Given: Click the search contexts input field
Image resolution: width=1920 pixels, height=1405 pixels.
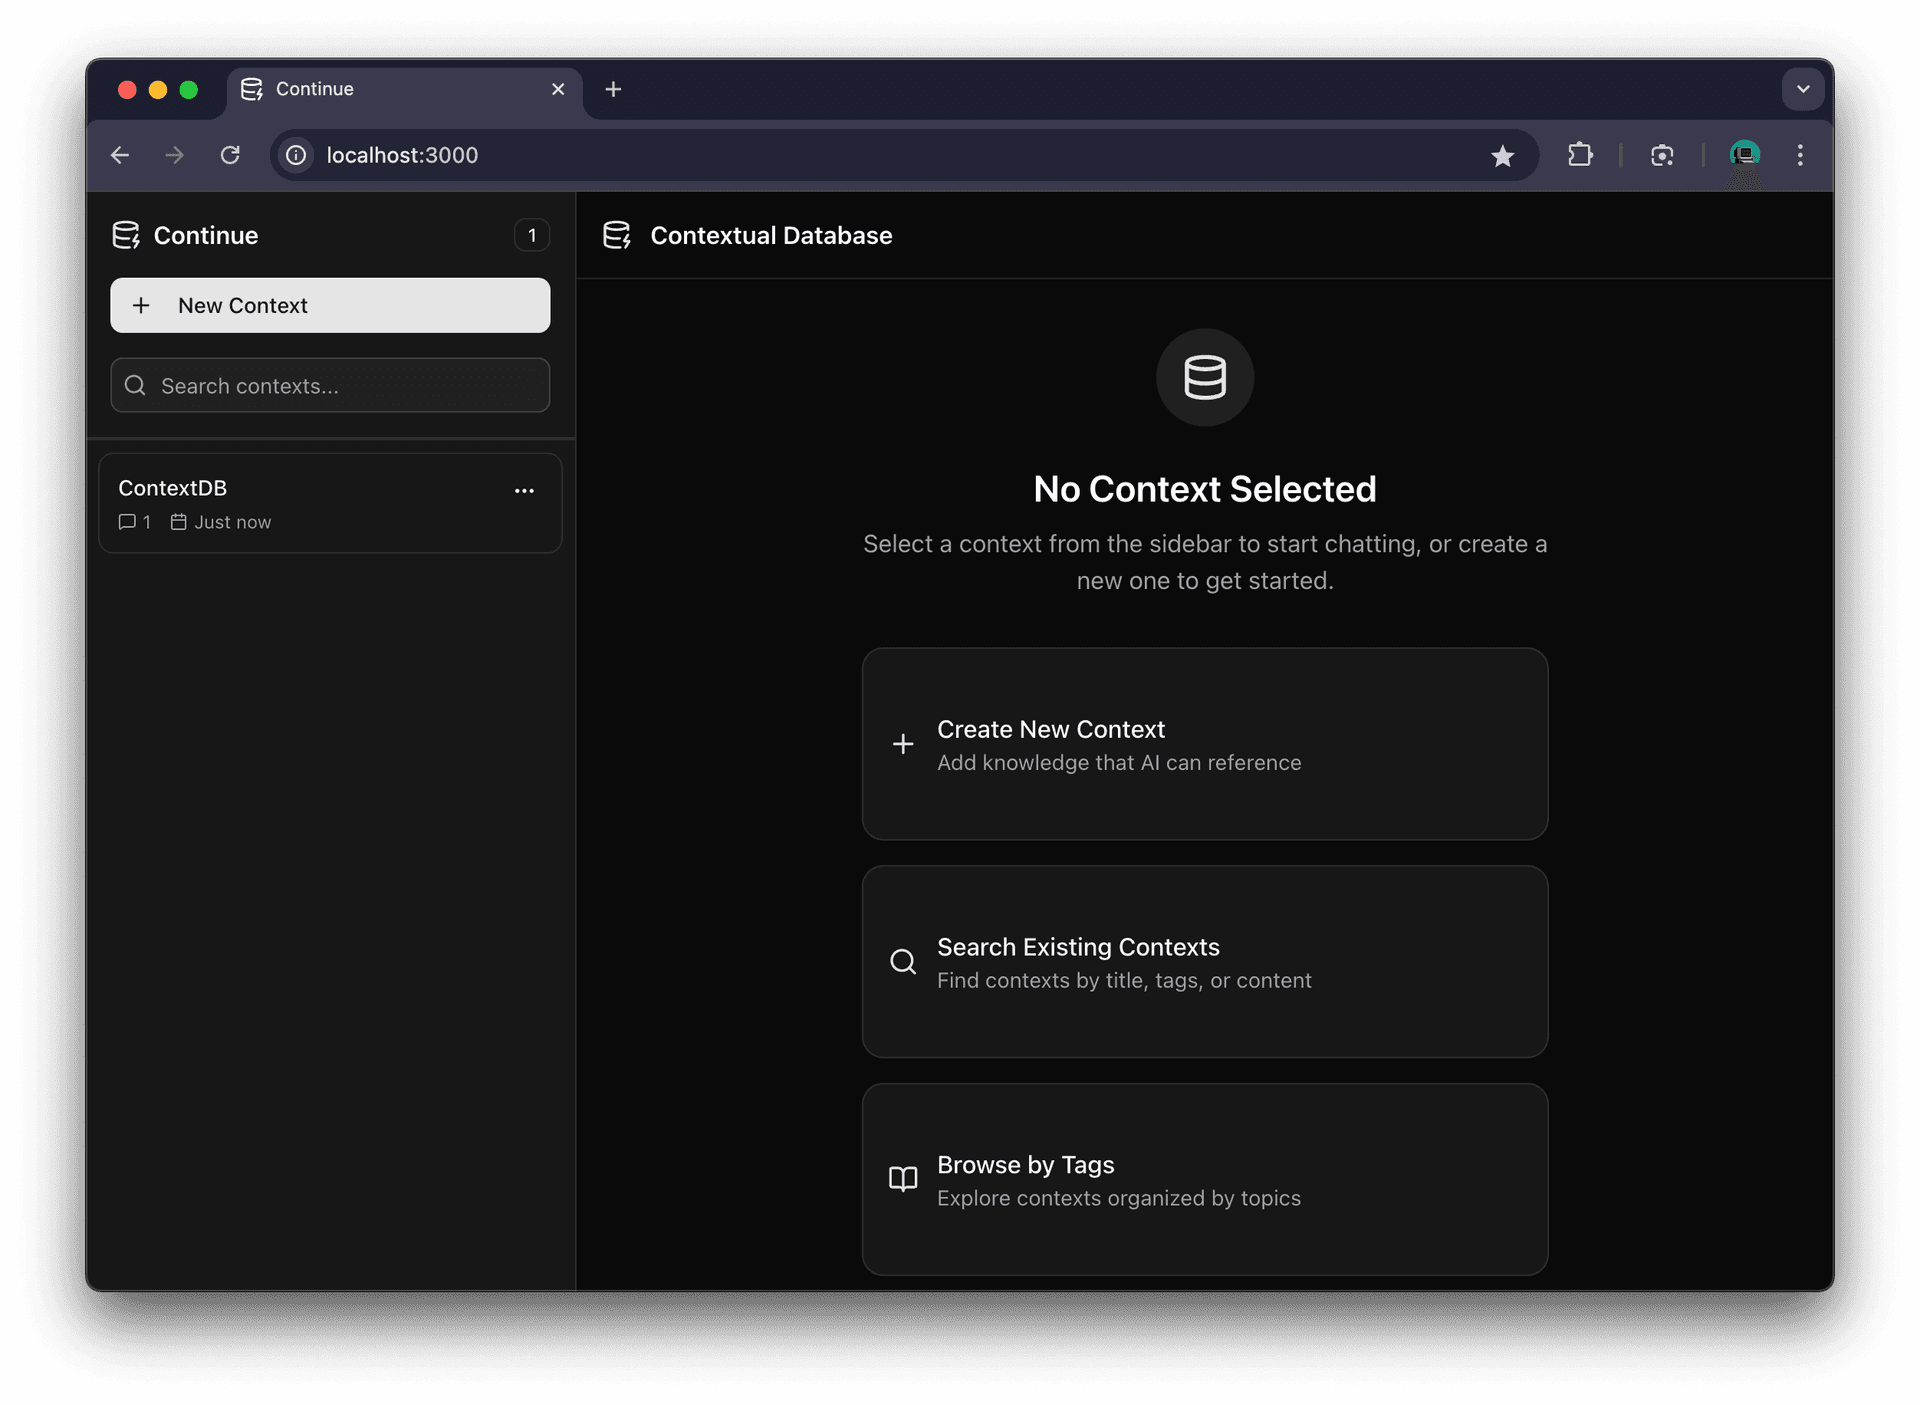Looking at the screenshot, I should click(330, 385).
